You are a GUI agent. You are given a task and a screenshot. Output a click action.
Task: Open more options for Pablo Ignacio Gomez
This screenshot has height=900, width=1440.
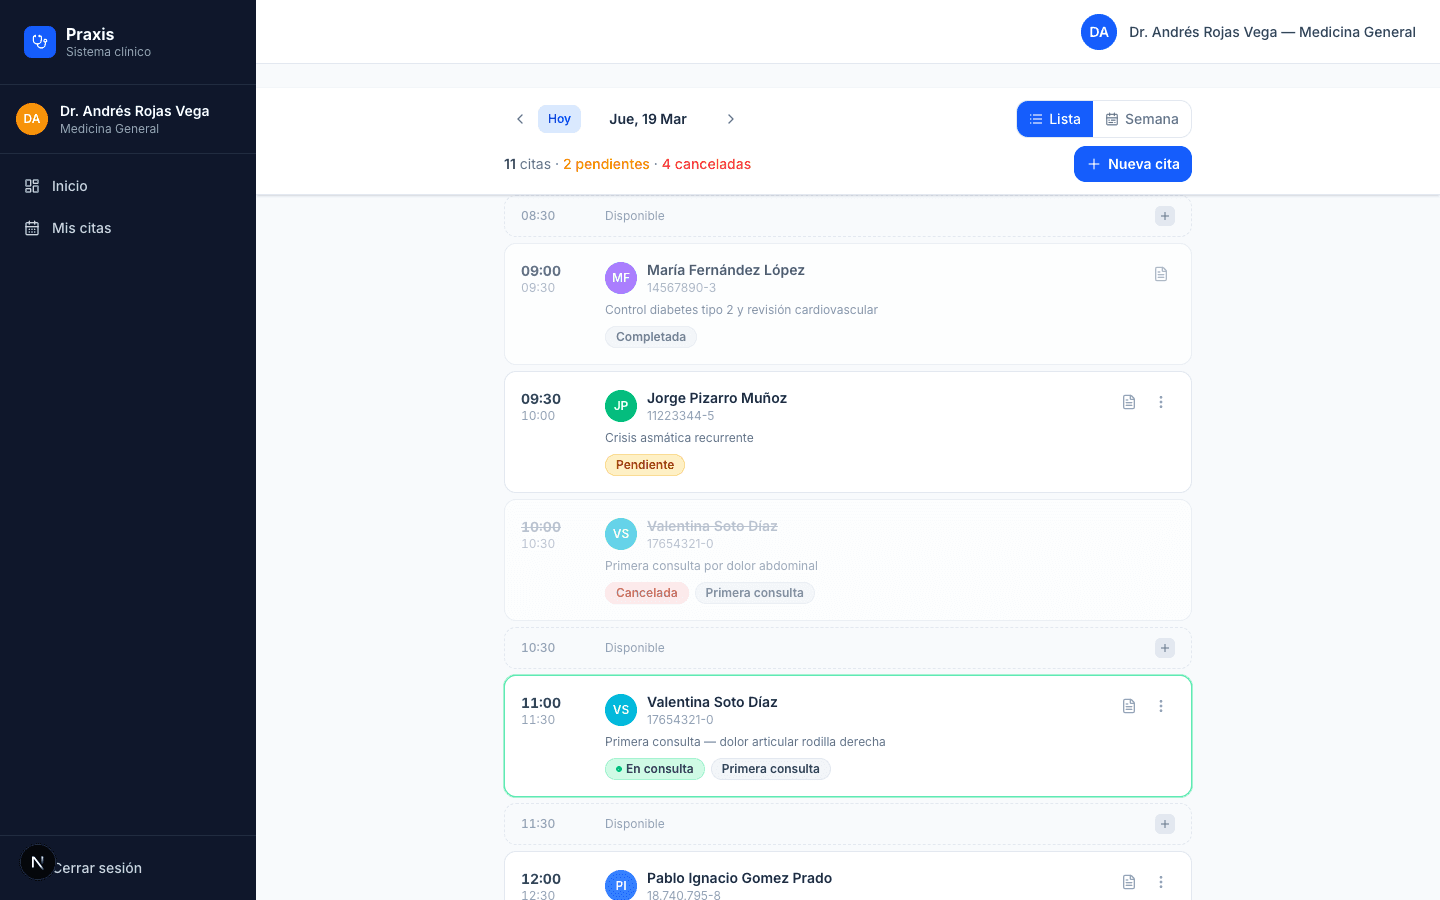(1161, 882)
